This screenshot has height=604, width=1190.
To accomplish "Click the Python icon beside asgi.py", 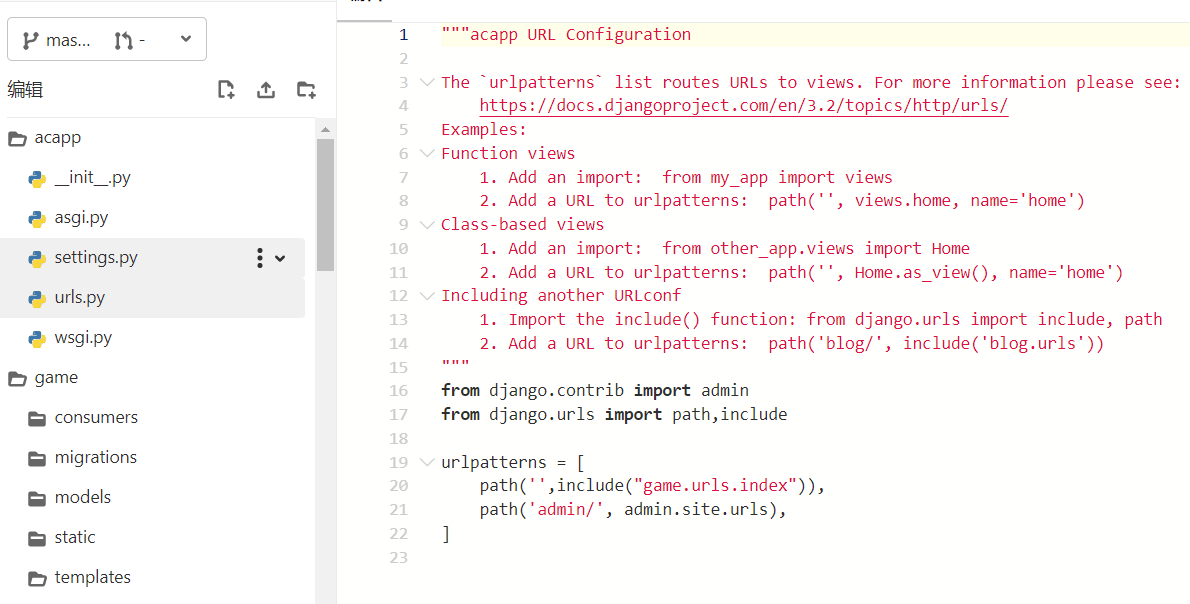I will tap(37, 218).
